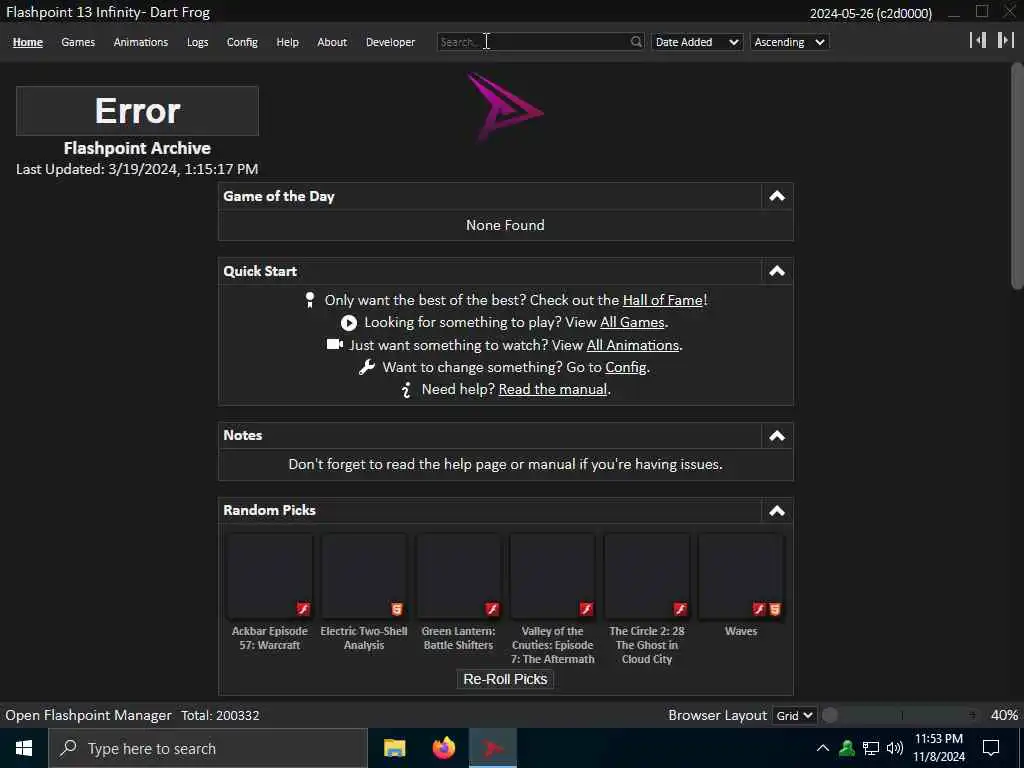Open the Browser Layout Grid dropdown

pos(793,716)
